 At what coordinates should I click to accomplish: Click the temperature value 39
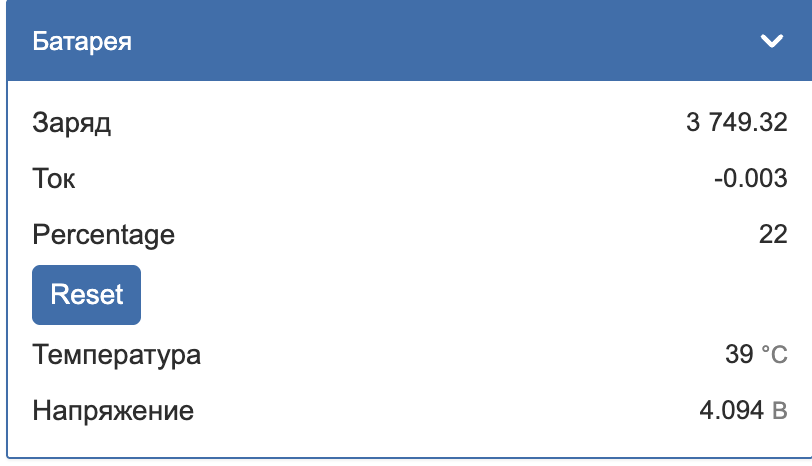pyautogui.click(x=738, y=355)
